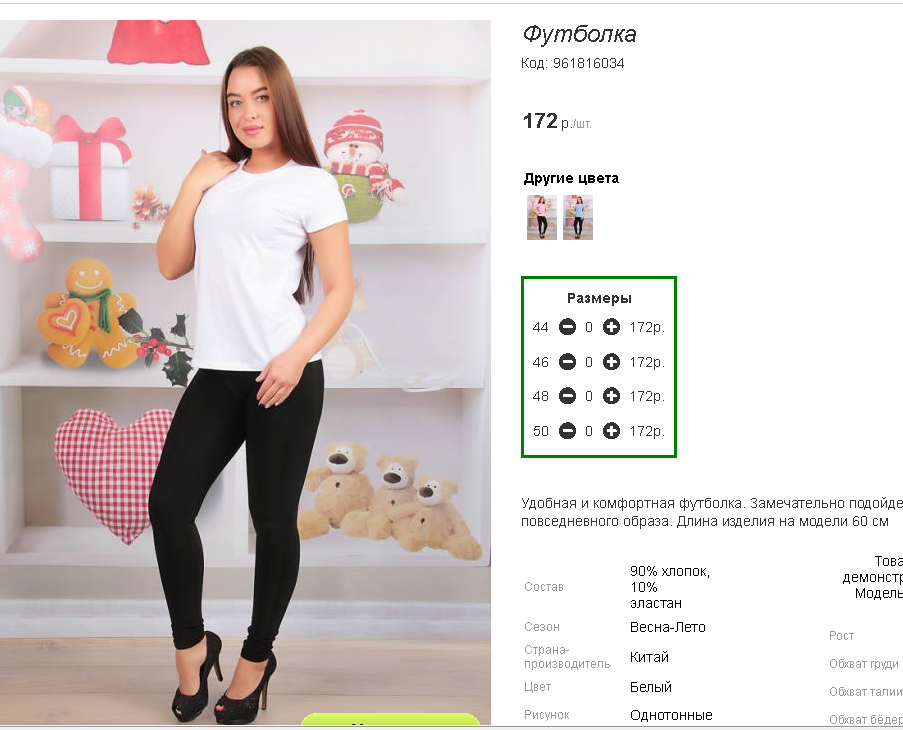
Task: Select the pink t-shirt color variant
Action: pos(542,217)
